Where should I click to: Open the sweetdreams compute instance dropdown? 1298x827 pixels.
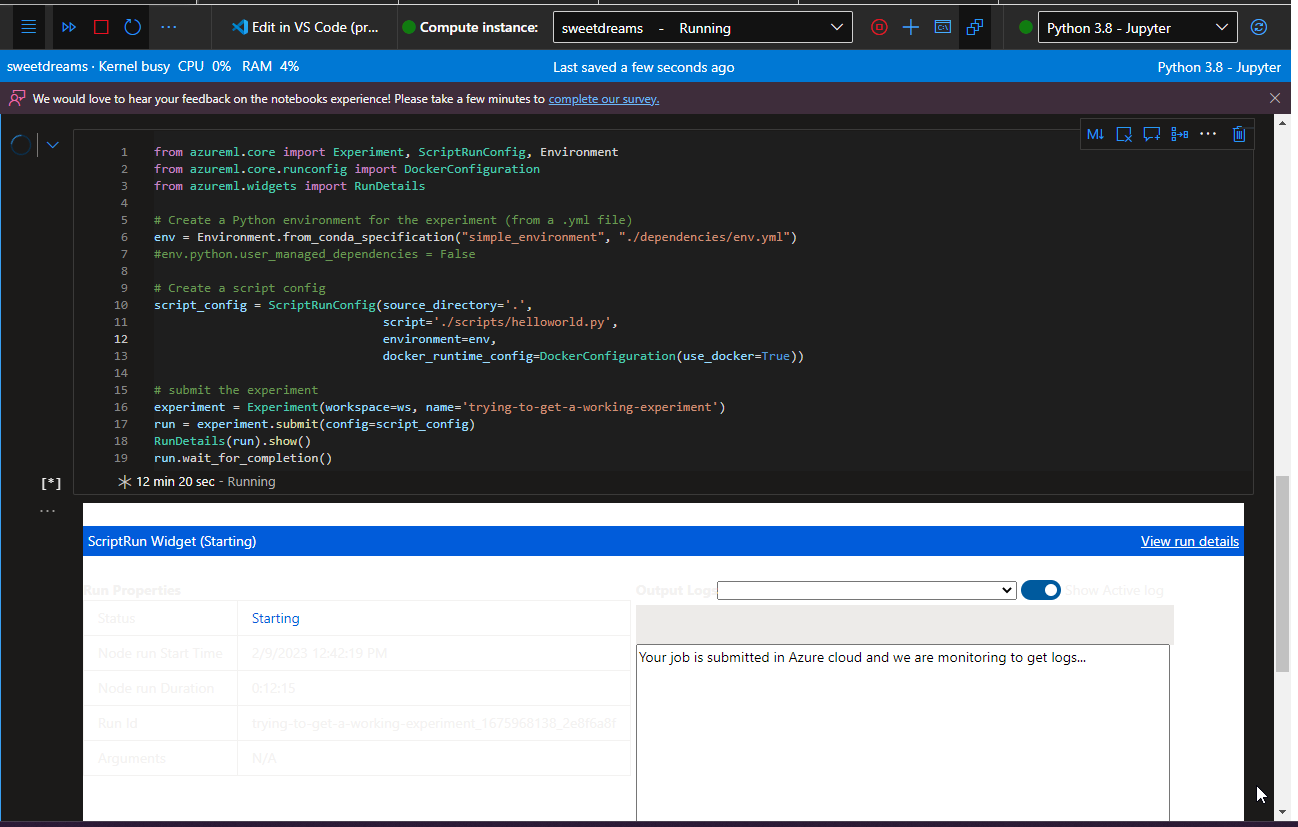pos(703,27)
